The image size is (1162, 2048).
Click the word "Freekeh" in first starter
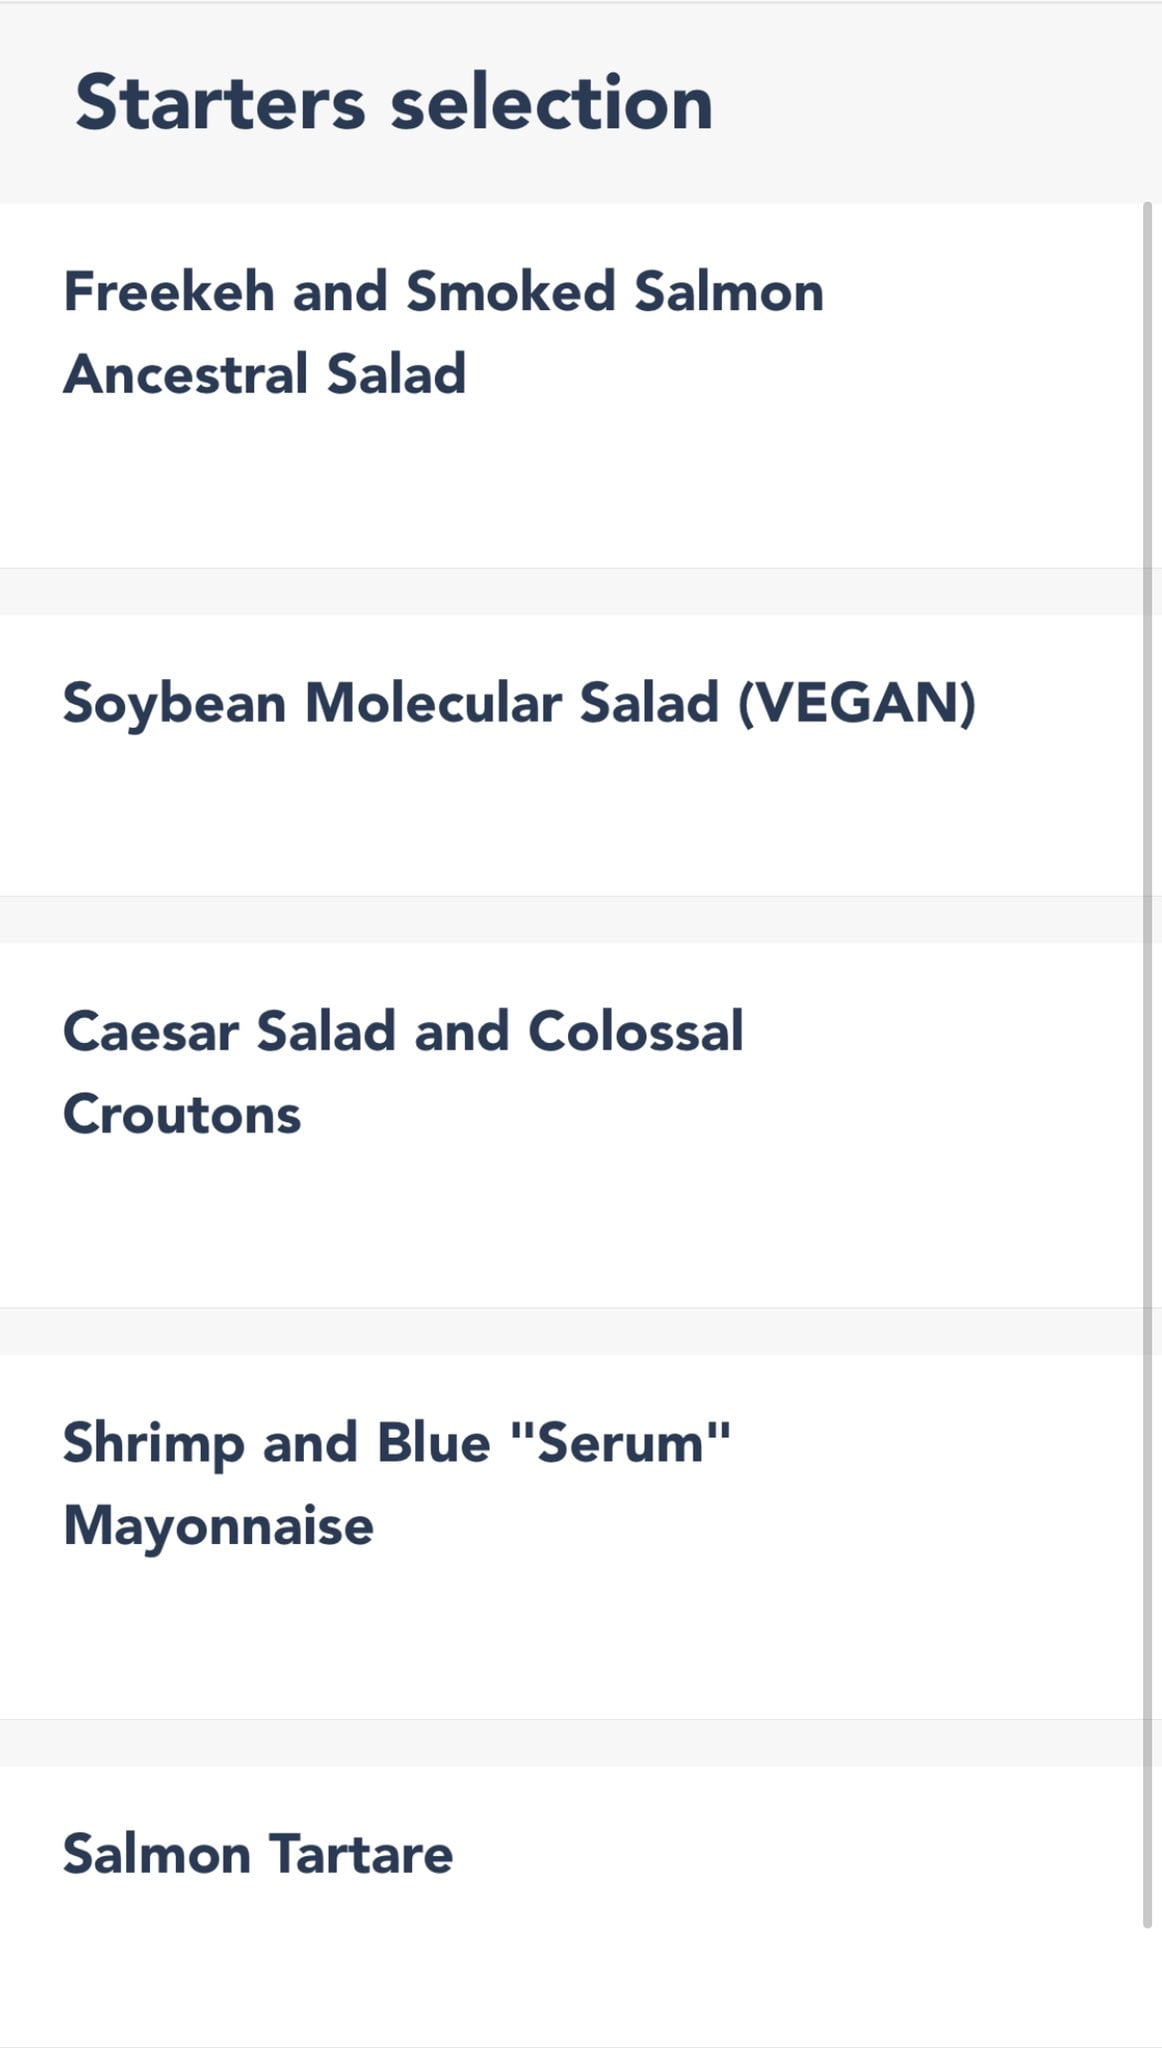pos(169,292)
